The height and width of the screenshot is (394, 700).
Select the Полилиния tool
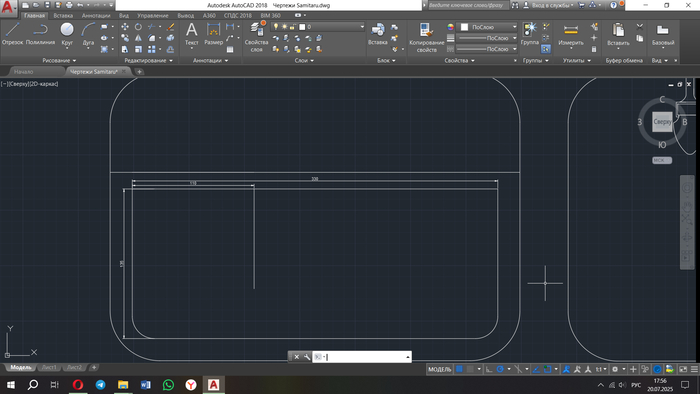(x=40, y=33)
